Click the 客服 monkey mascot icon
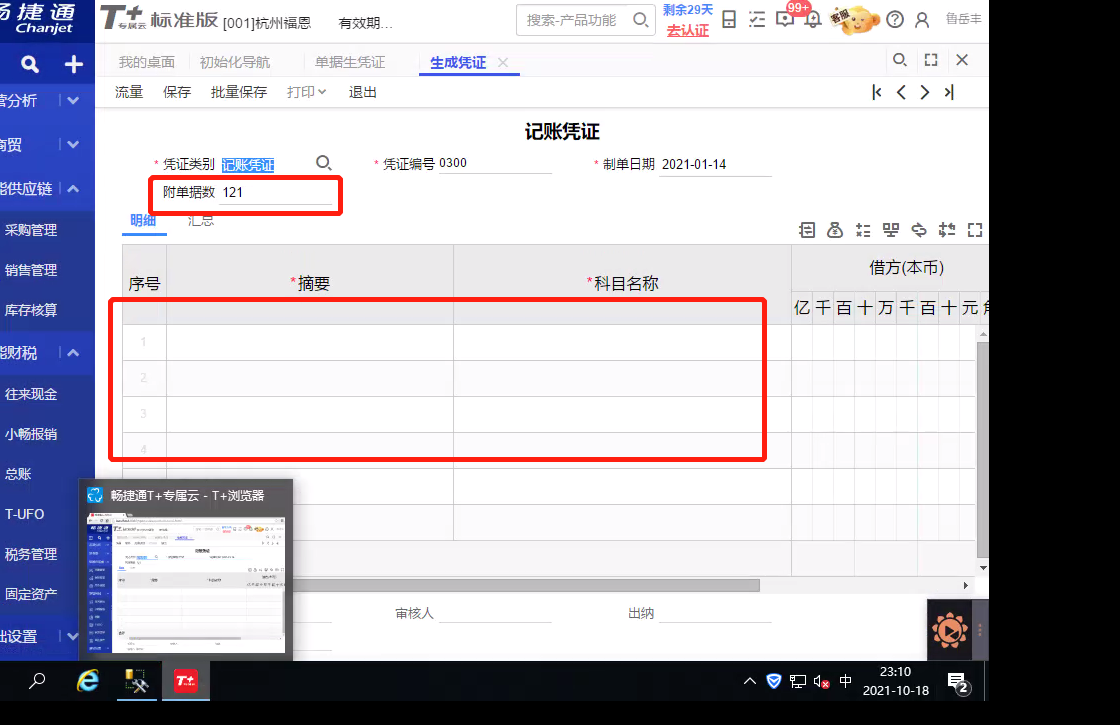This screenshot has height=725, width=1120. [854, 20]
